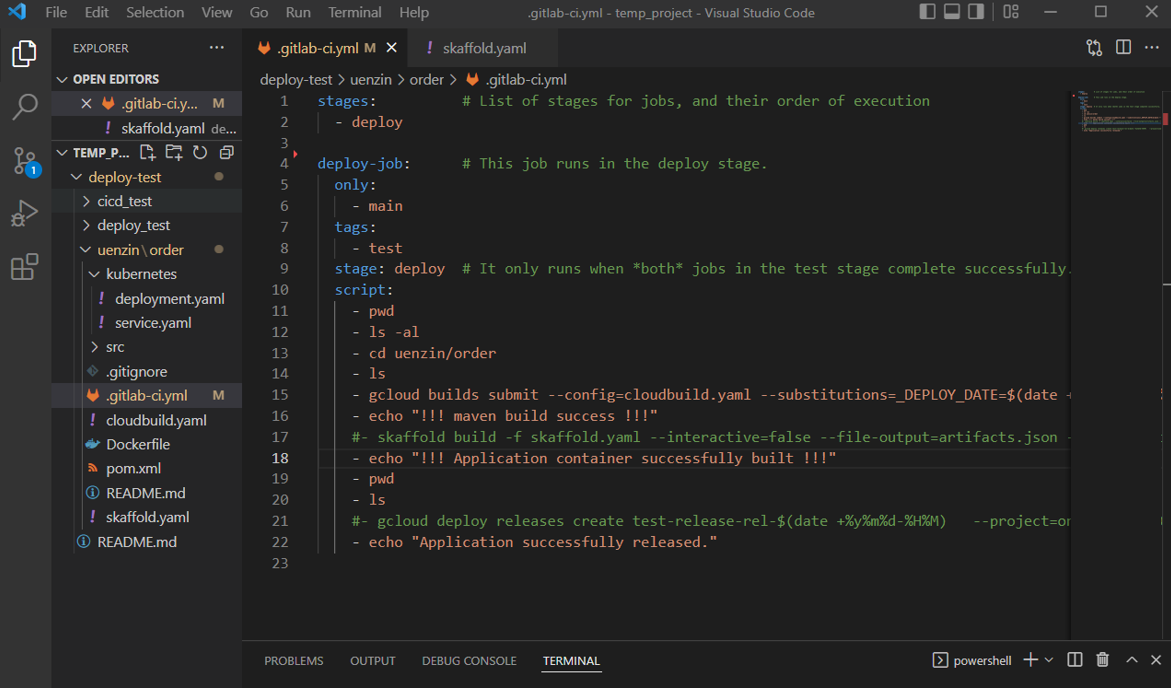Image resolution: width=1171 pixels, height=688 pixels.
Task: Click the editor minimap code overview
Action: tap(1116, 112)
